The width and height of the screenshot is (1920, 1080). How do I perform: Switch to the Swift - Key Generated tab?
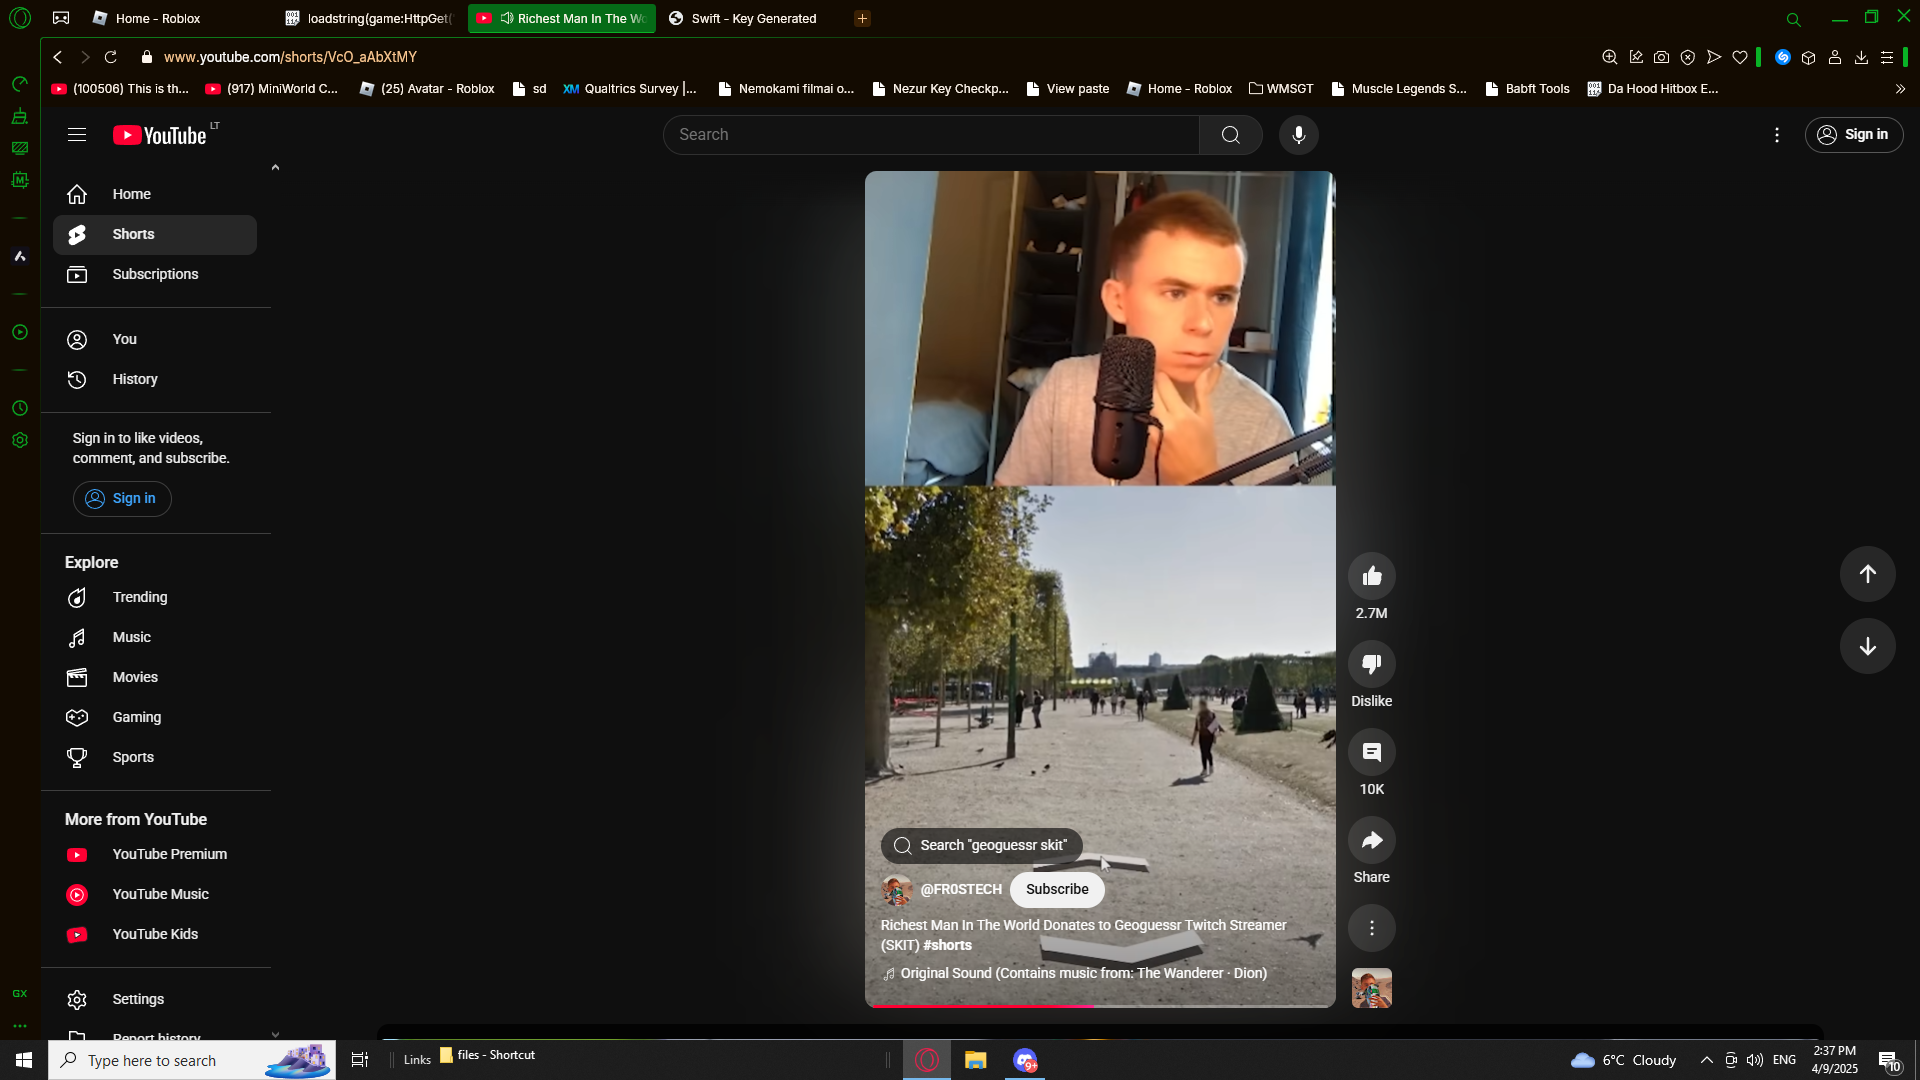pos(754,18)
